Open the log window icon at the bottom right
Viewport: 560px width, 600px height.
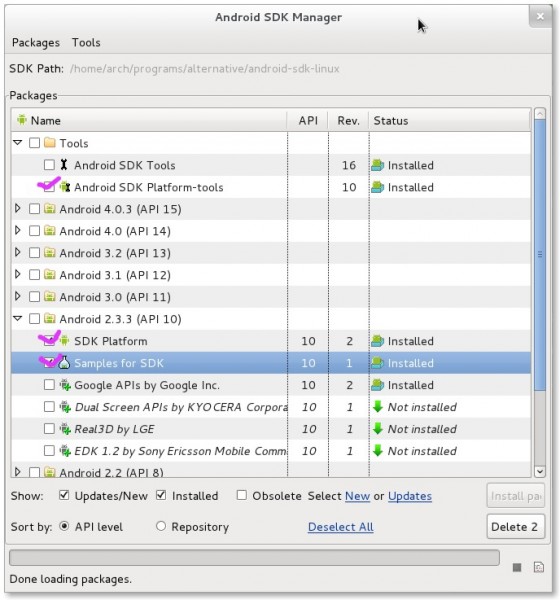coord(539,567)
